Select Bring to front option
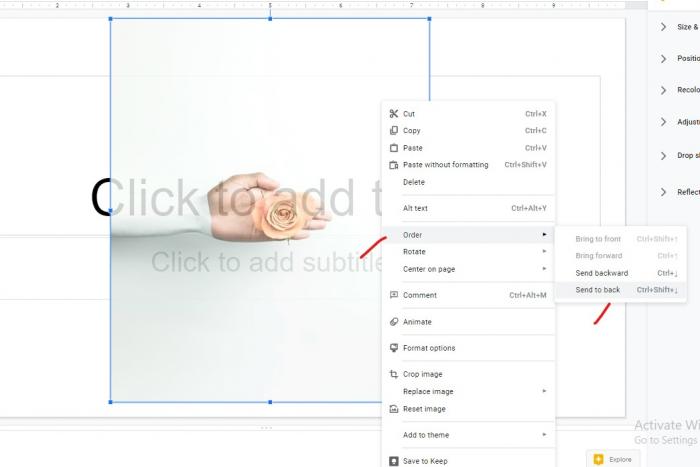This screenshot has height=467, width=700. [x=621, y=239]
